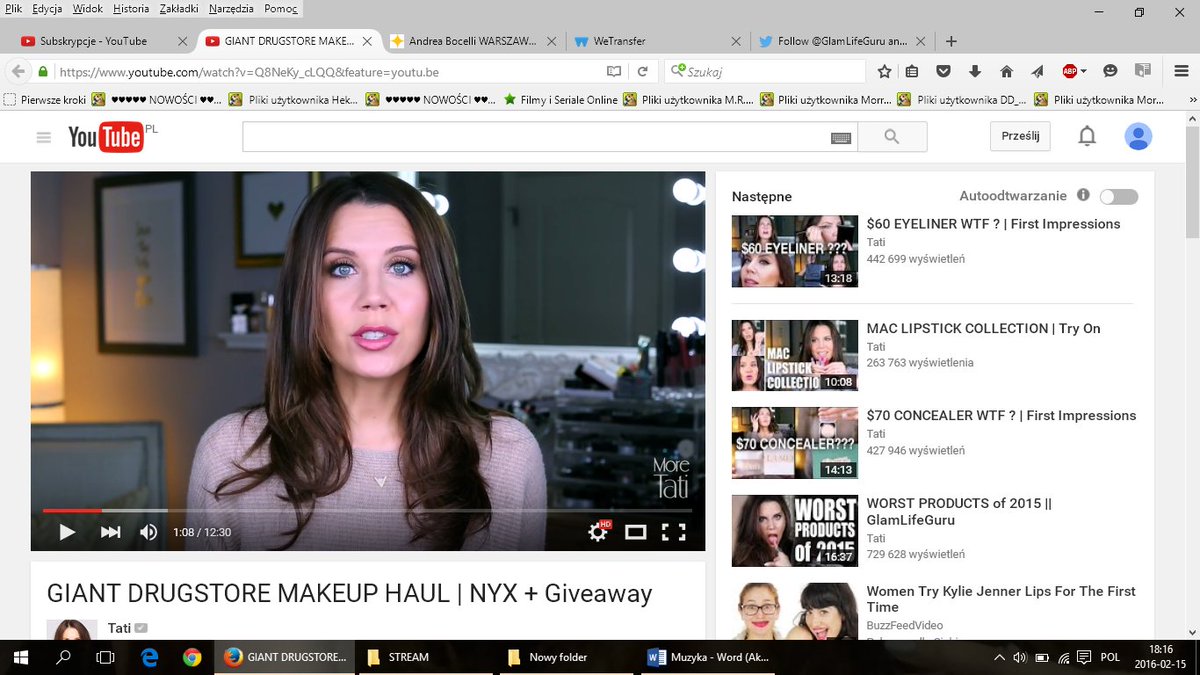Open Firefox Hello smiley icon
Screen dimensions: 1200x675
(x=1110, y=71)
